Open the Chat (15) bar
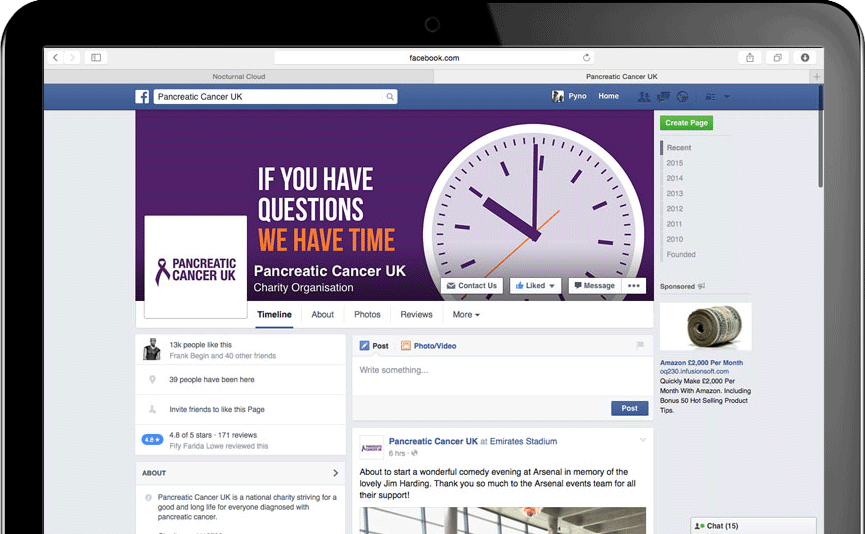 click(754, 526)
